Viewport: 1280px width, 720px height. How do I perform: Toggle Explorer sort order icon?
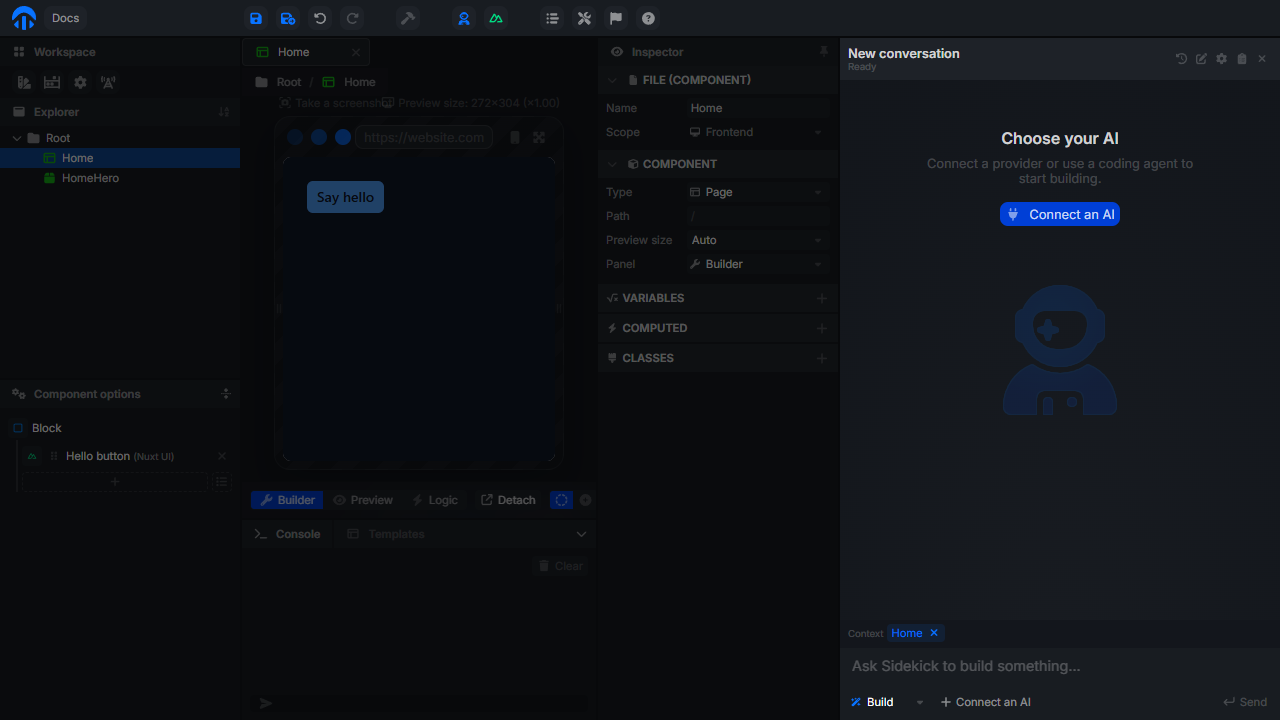(x=224, y=112)
